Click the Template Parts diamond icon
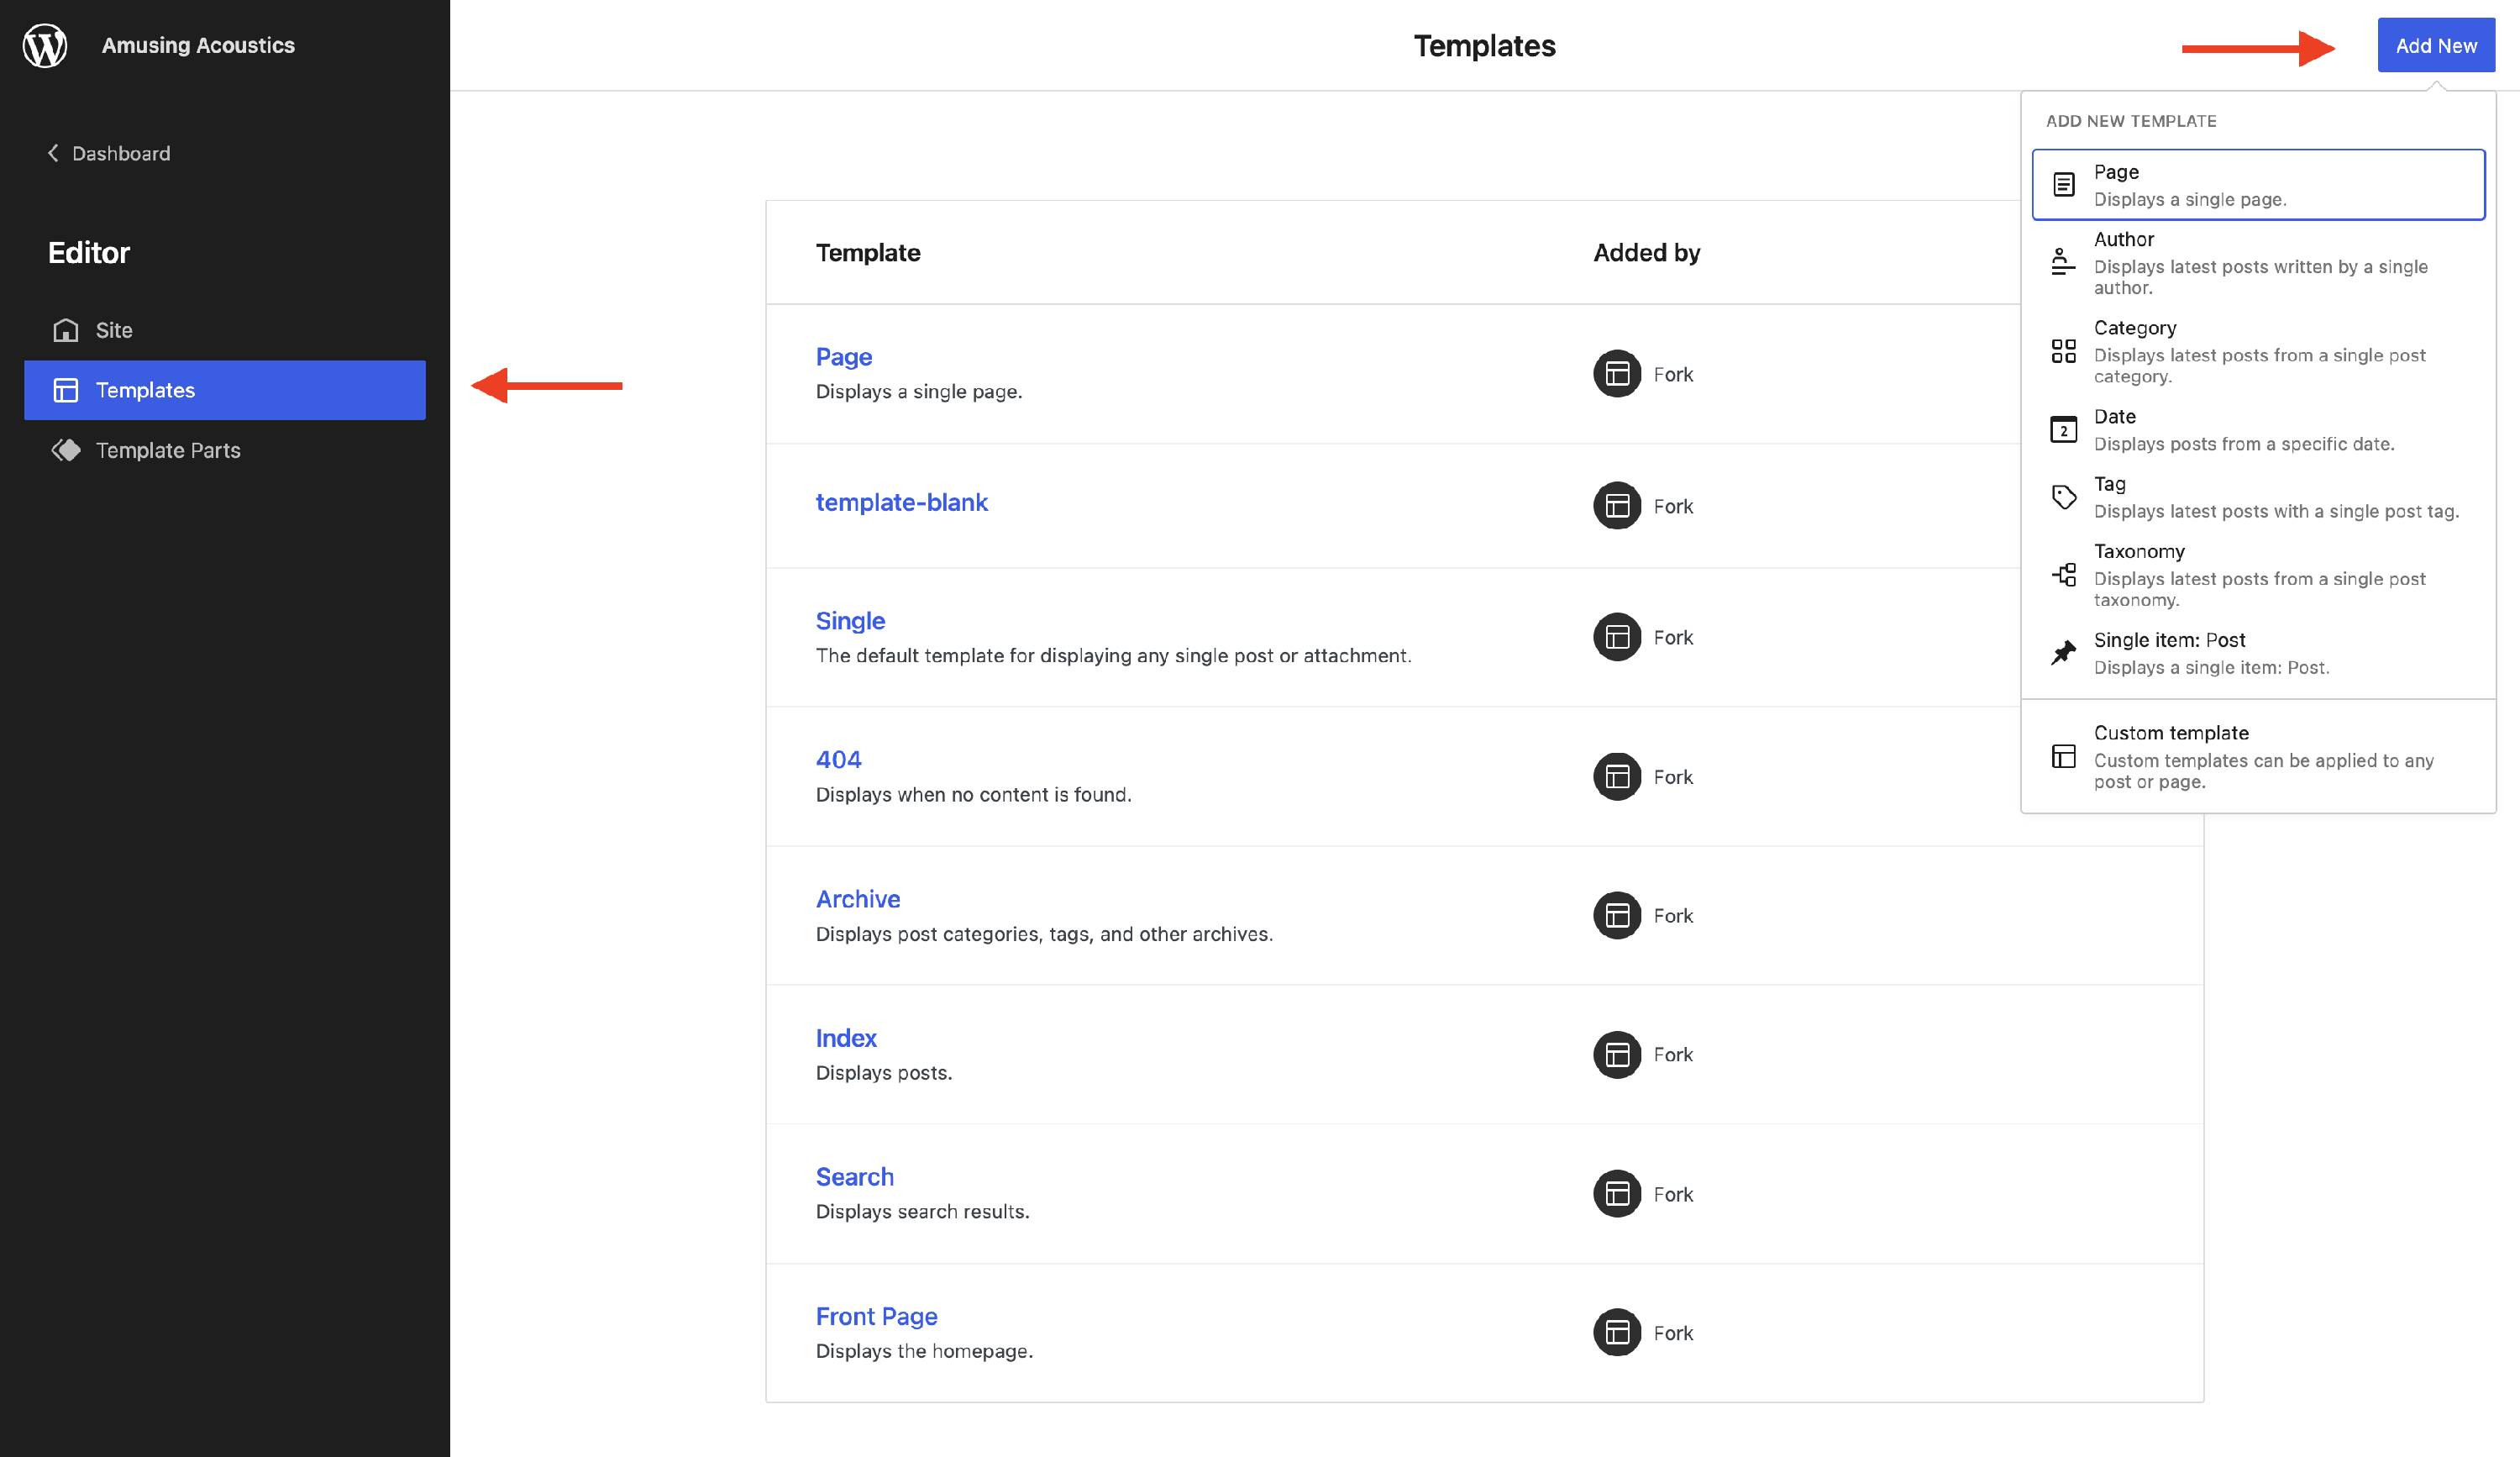The height and width of the screenshot is (1457, 2520). tap(66, 450)
